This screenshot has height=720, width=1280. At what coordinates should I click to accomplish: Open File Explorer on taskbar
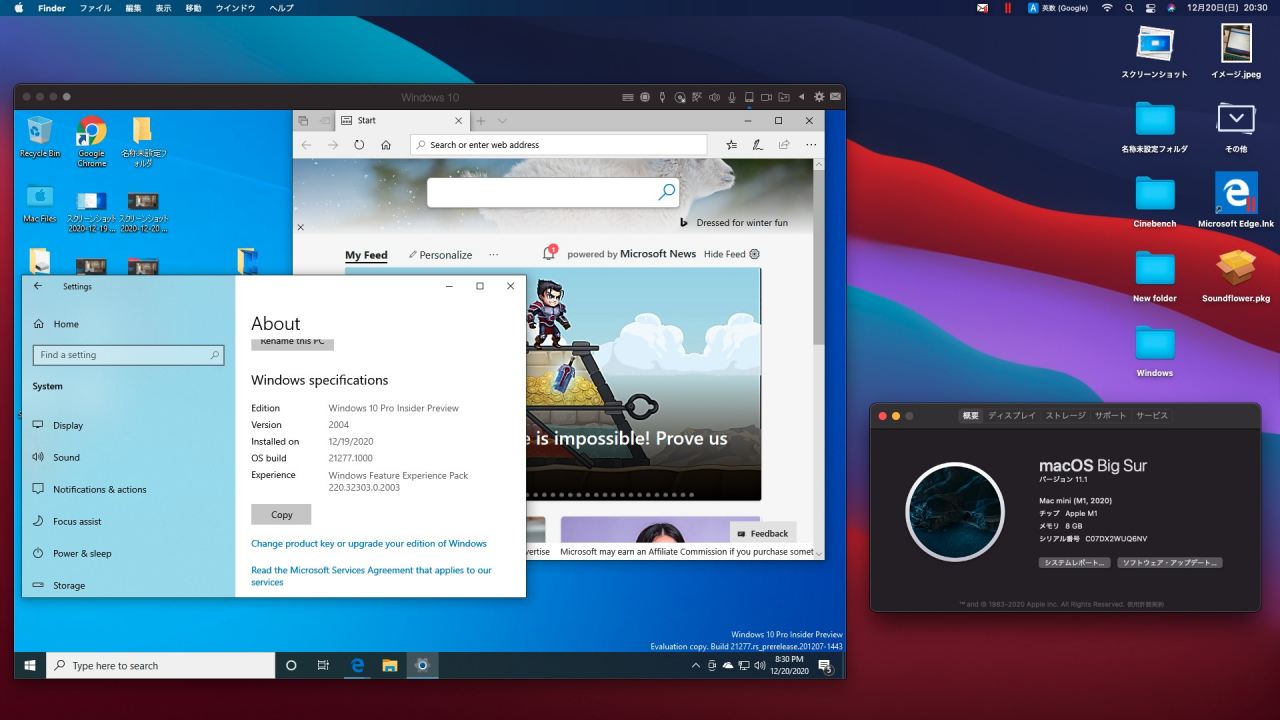390,665
